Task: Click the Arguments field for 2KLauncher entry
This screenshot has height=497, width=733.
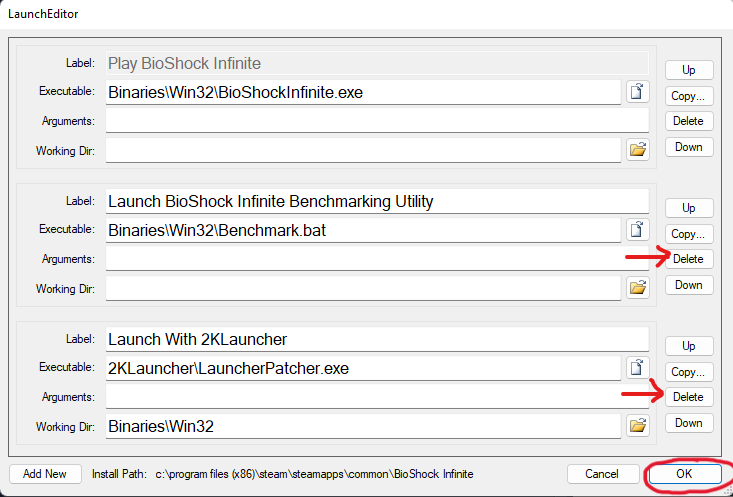Action: pos(377,397)
